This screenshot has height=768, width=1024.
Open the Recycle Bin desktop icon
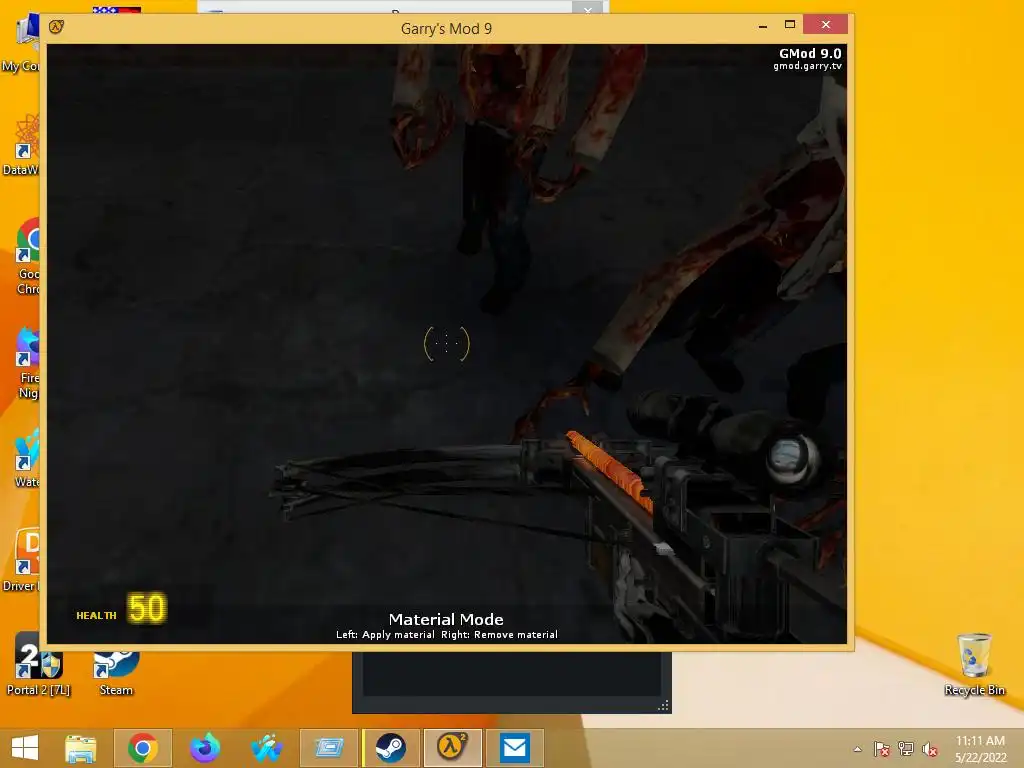click(974, 665)
